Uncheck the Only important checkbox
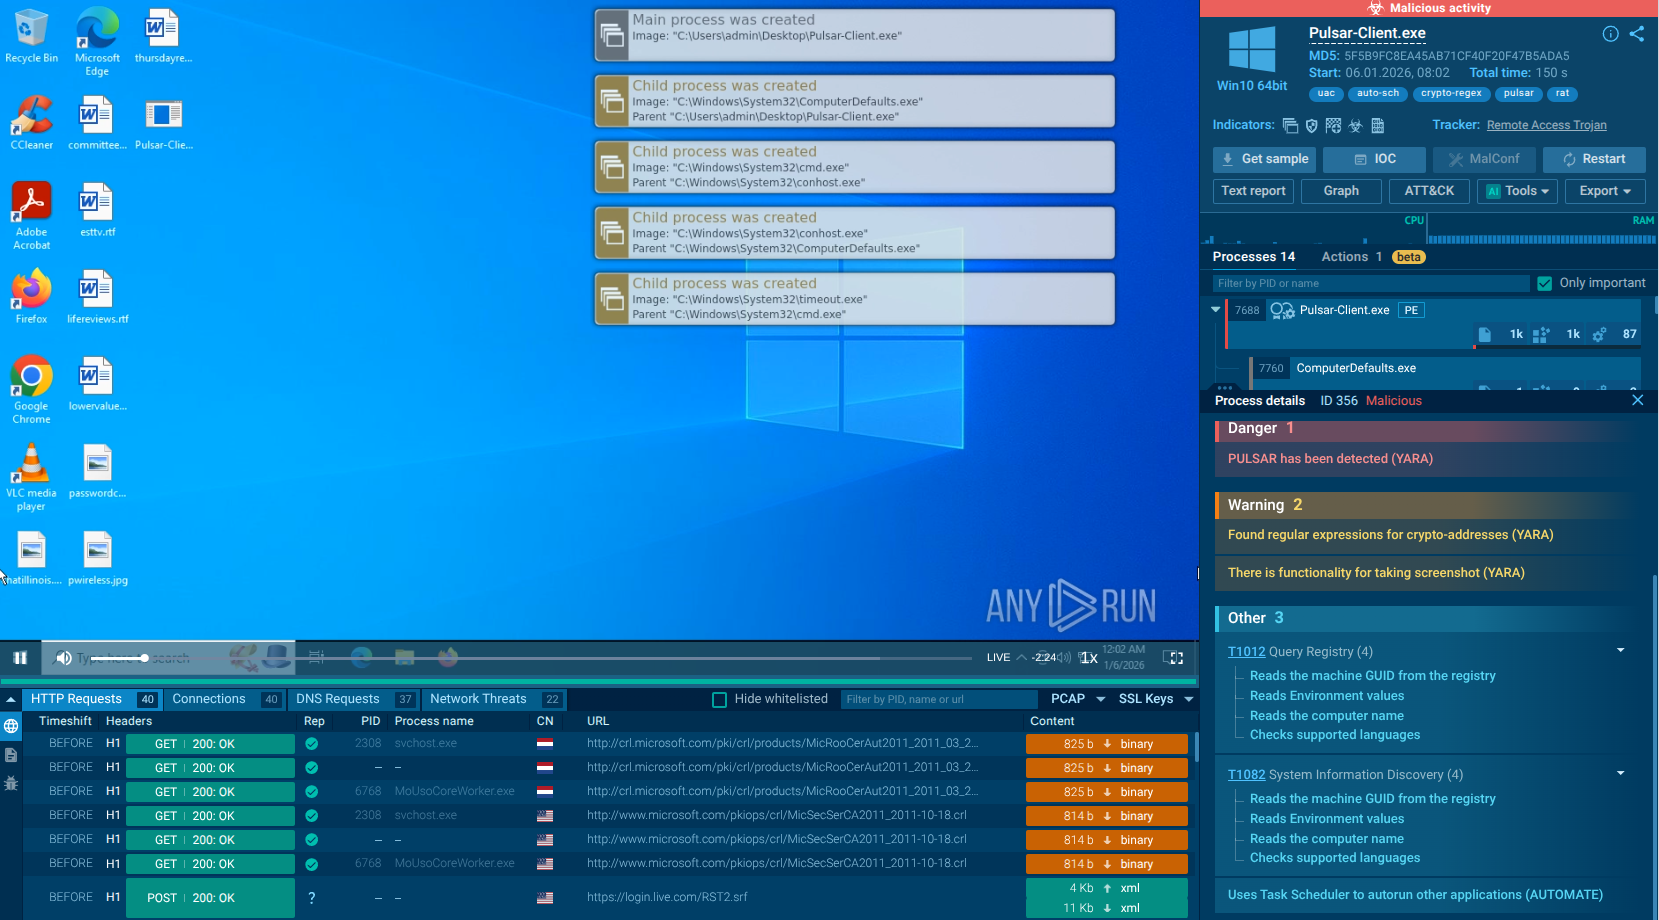The height and width of the screenshot is (920, 1659). (x=1545, y=283)
